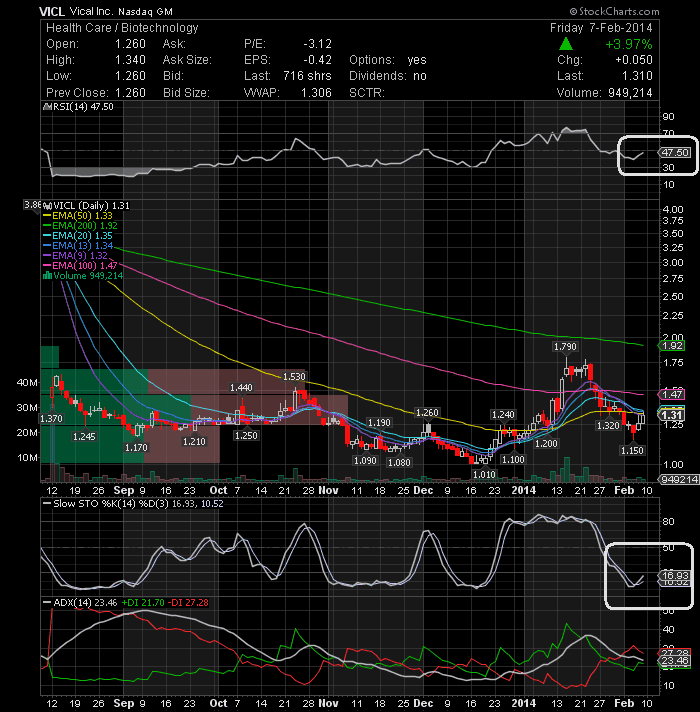Click the Ask Size label

point(187,60)
